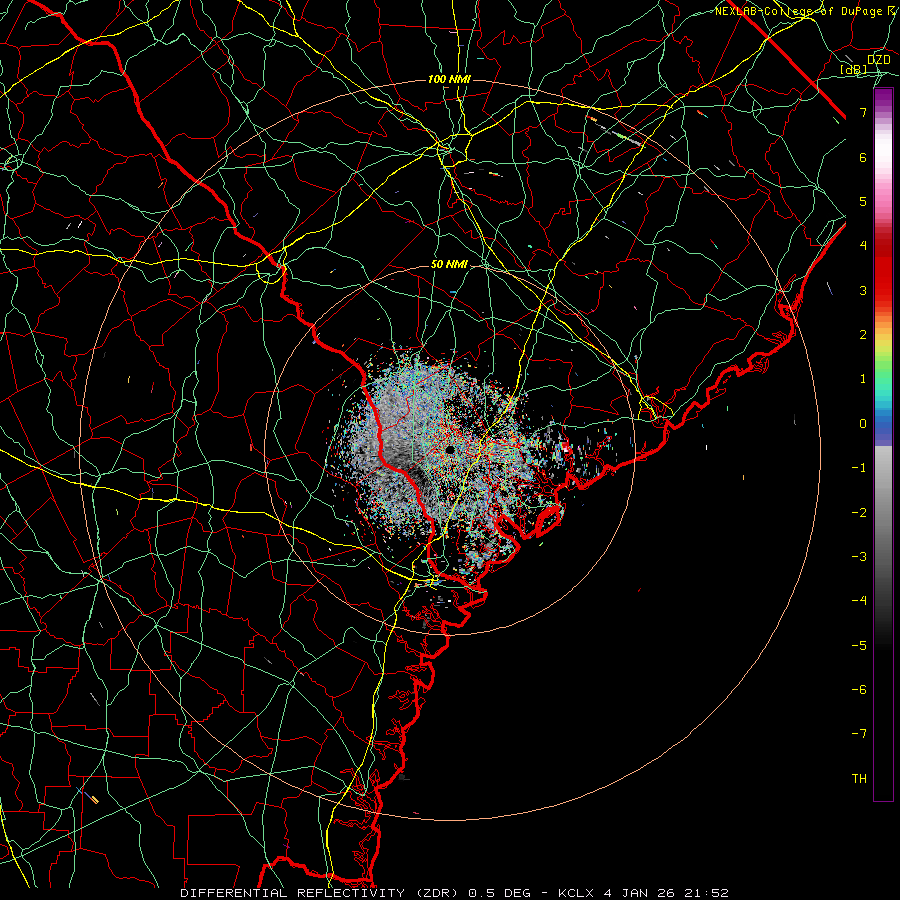Click the 50 NMI range ring label
Image resolution: width=900 pixels, height=900 pixels.
[x=449, y=264]
